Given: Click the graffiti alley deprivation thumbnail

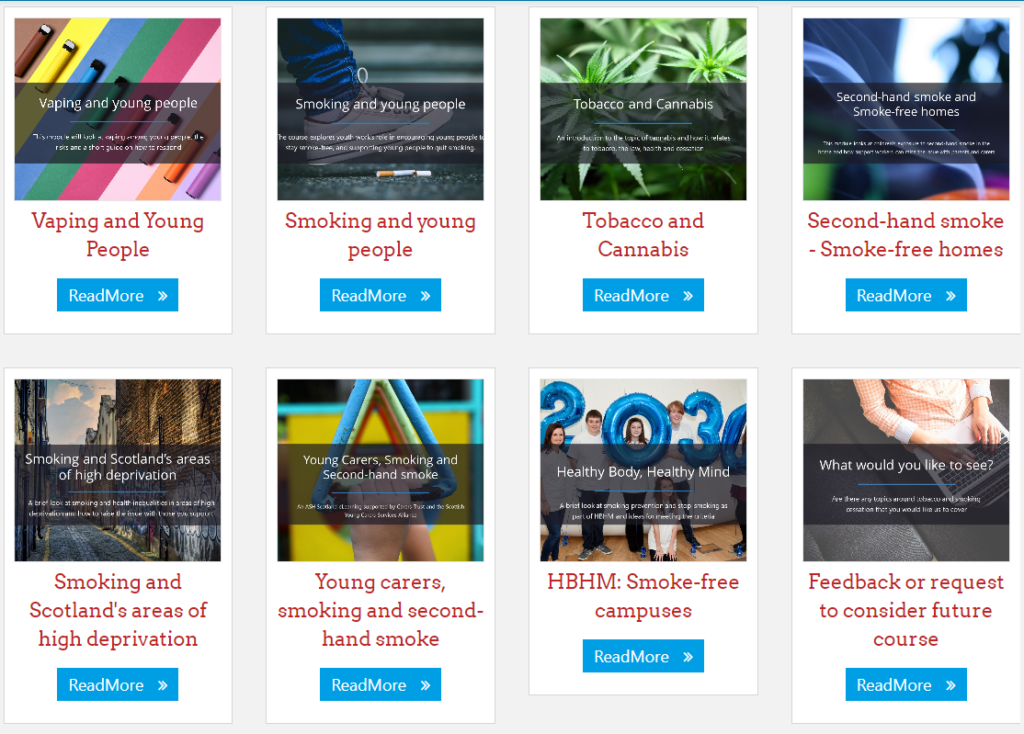Looking at the screenshot, I should pos(118,470).
